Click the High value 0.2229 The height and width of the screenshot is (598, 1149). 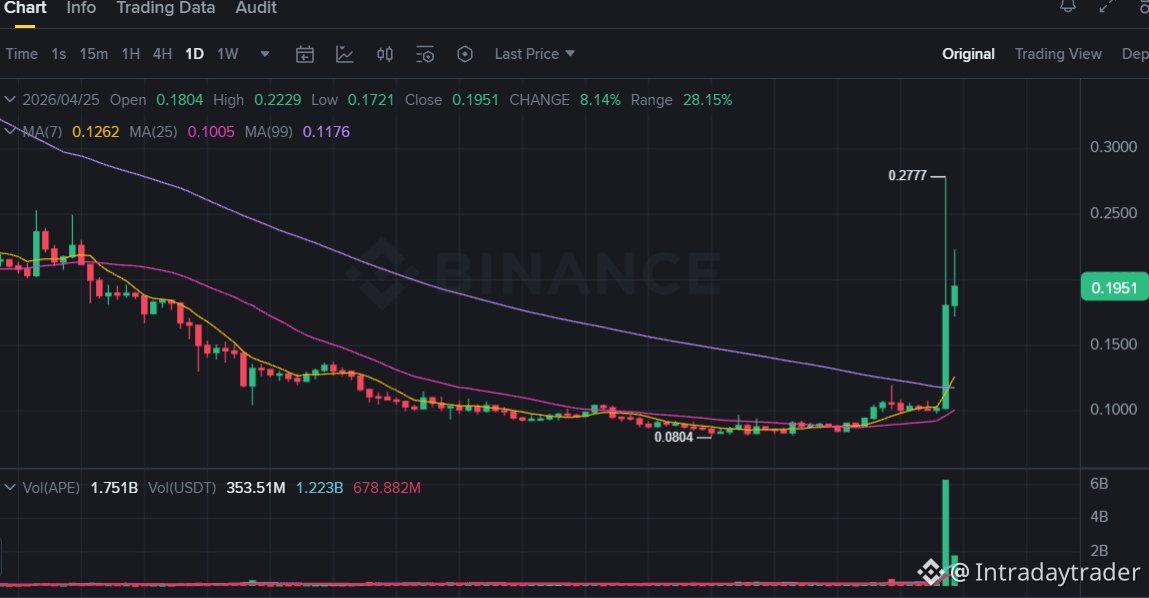(x=278, y=100)
